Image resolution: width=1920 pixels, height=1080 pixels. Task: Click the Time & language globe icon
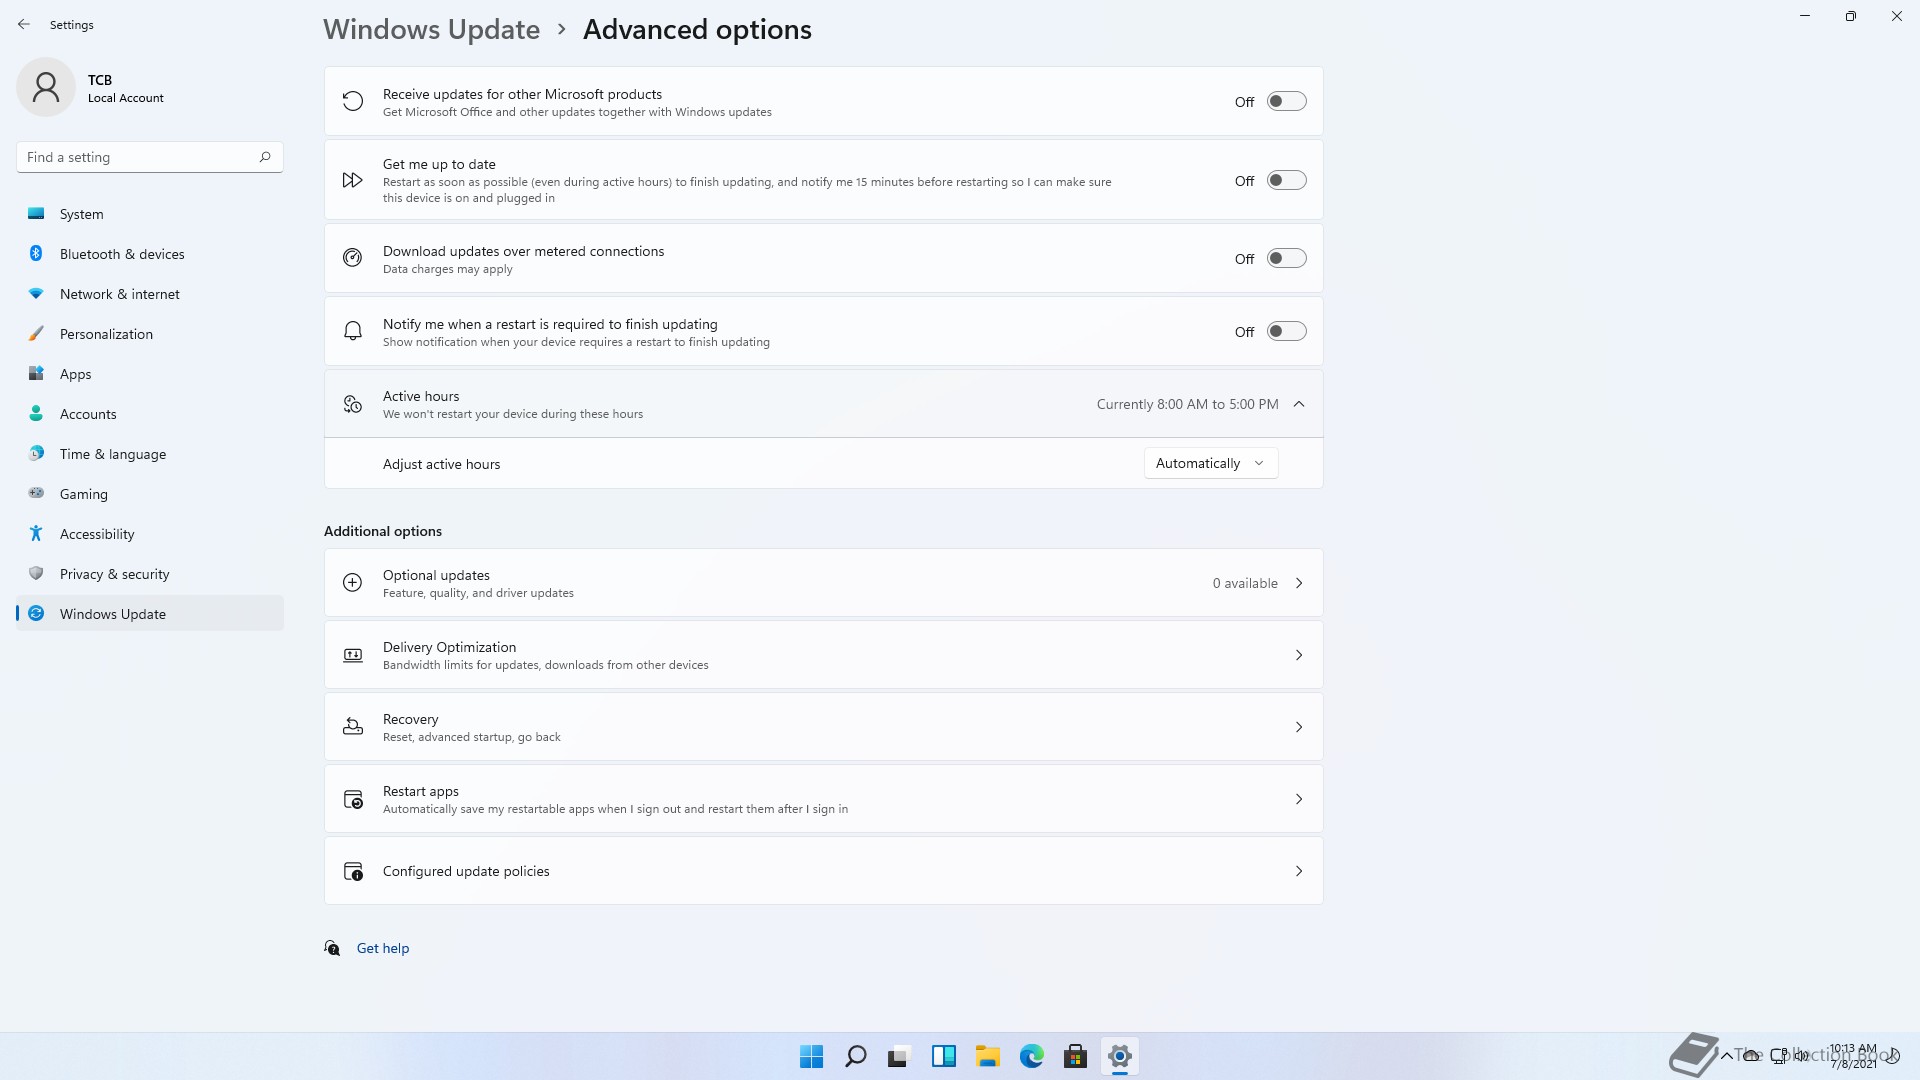[x=36, y=453]
